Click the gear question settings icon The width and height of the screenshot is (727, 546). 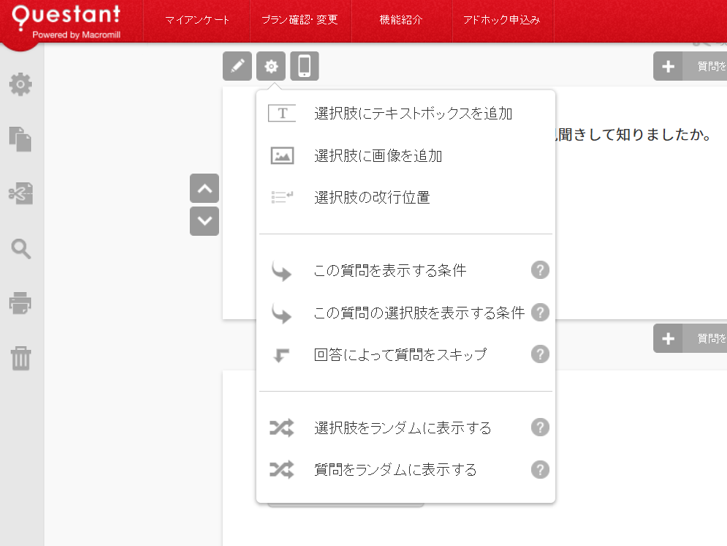click(x=271, y=67)
